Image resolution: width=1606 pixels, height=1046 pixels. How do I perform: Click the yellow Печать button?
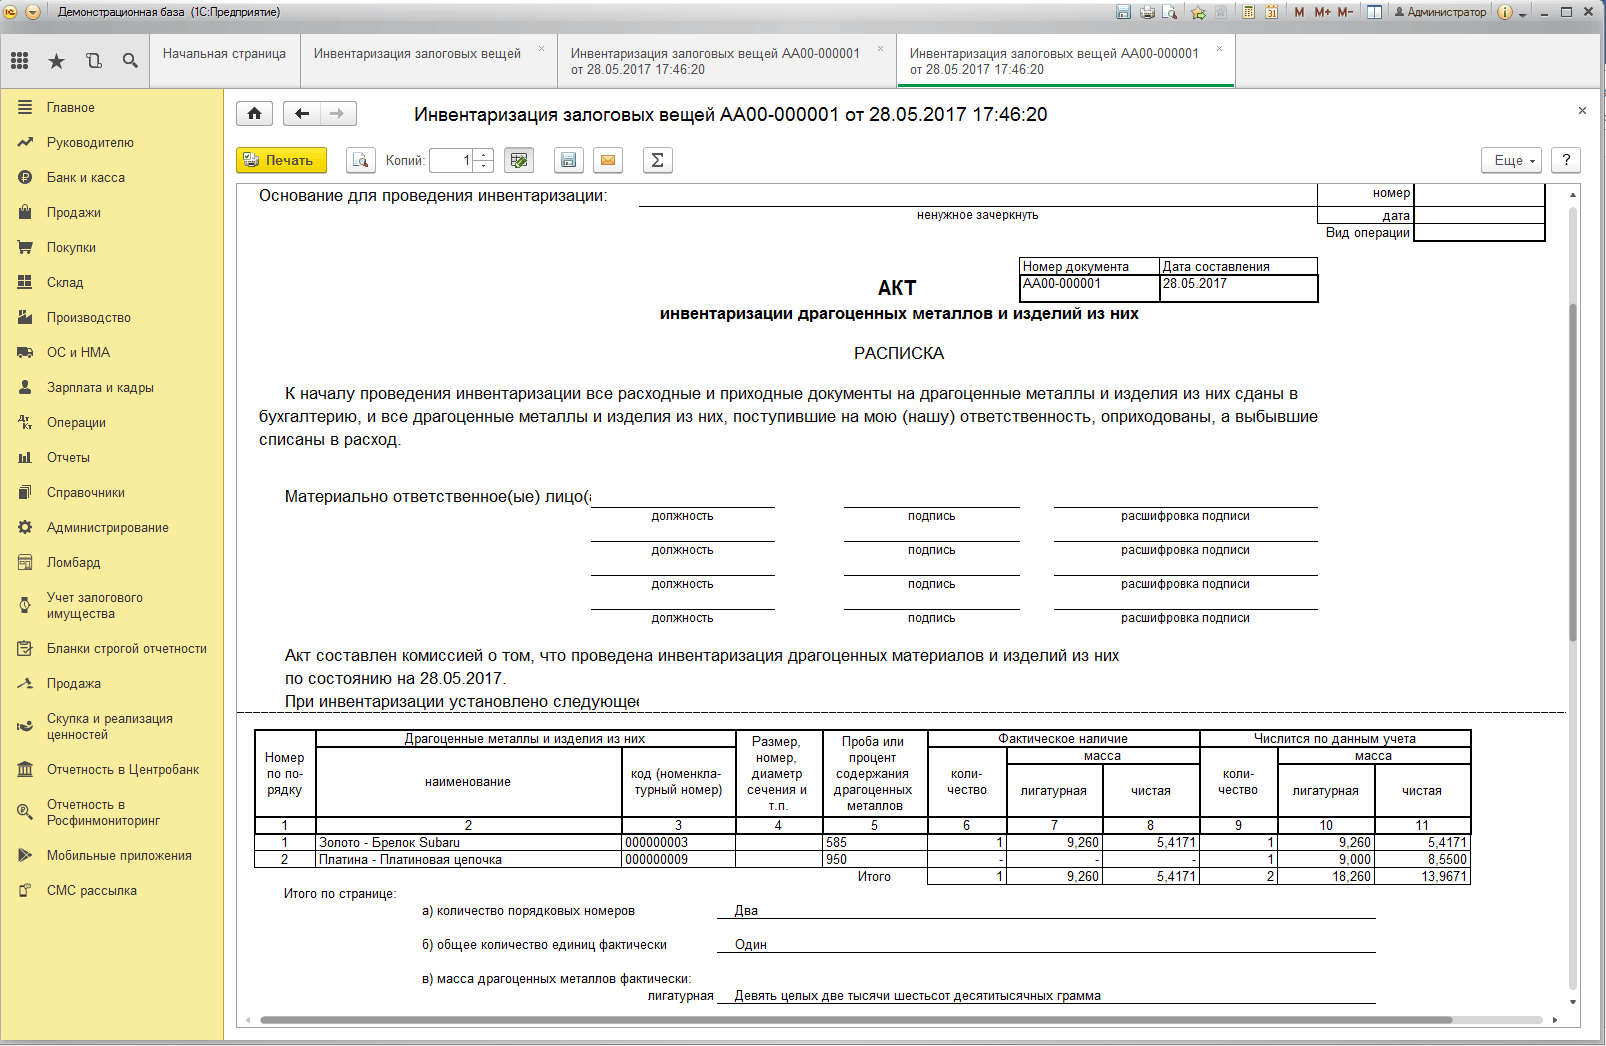(x=282, y=160)
